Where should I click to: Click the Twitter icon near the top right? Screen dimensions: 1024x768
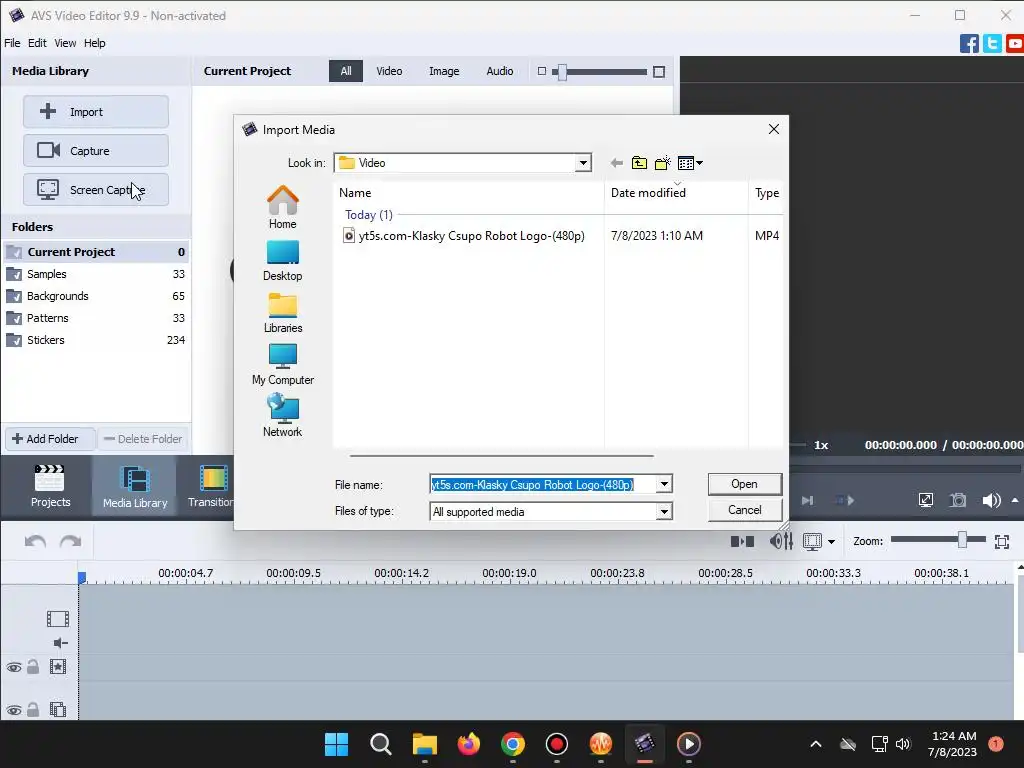[x=992, y=43]
